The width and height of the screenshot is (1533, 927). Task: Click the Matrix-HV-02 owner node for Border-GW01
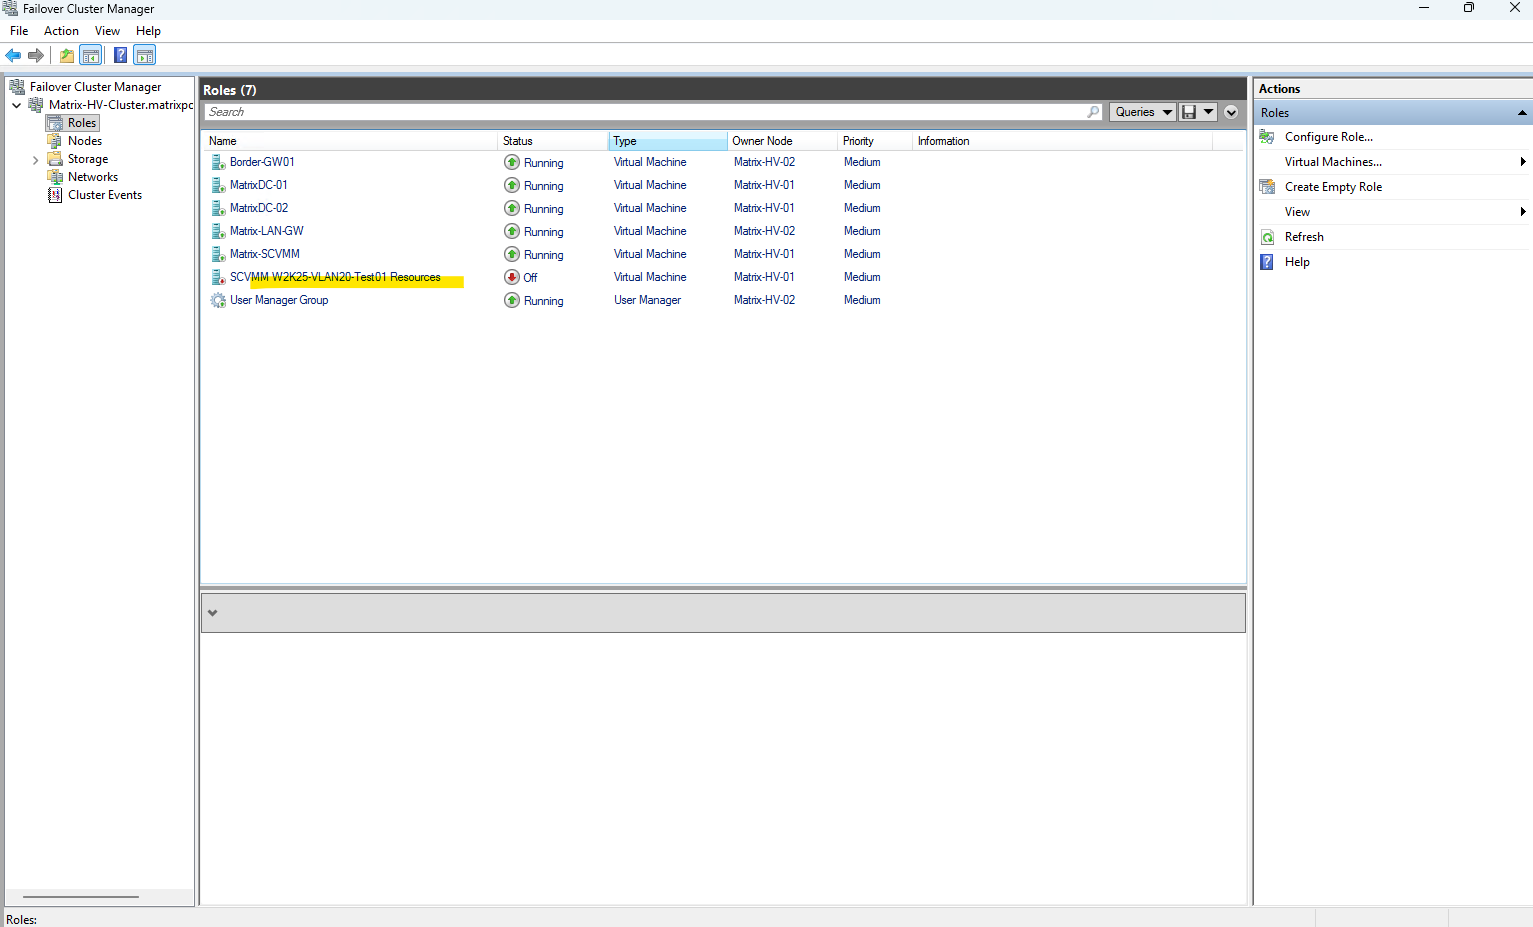(x=764, y=162)
